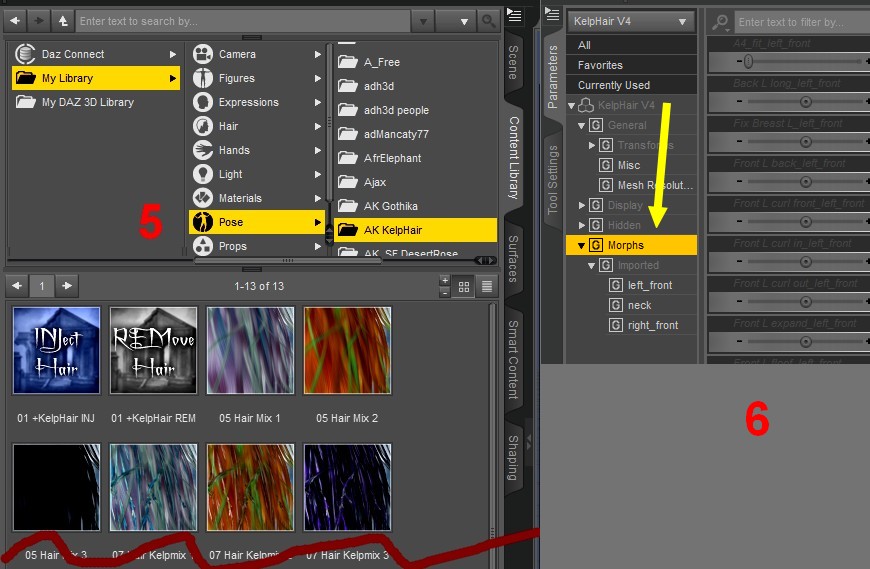This screenshot has width=870, height=569.
Task: Click the Light bulb category icon
Action: coord(203,174)
